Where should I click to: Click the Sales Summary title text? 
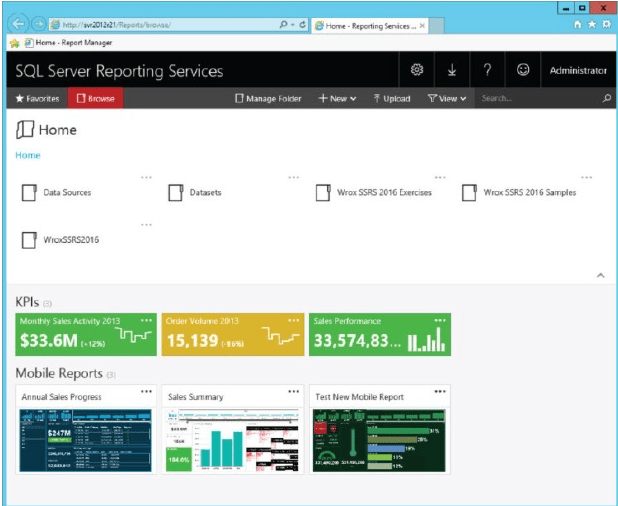[195, 397]
